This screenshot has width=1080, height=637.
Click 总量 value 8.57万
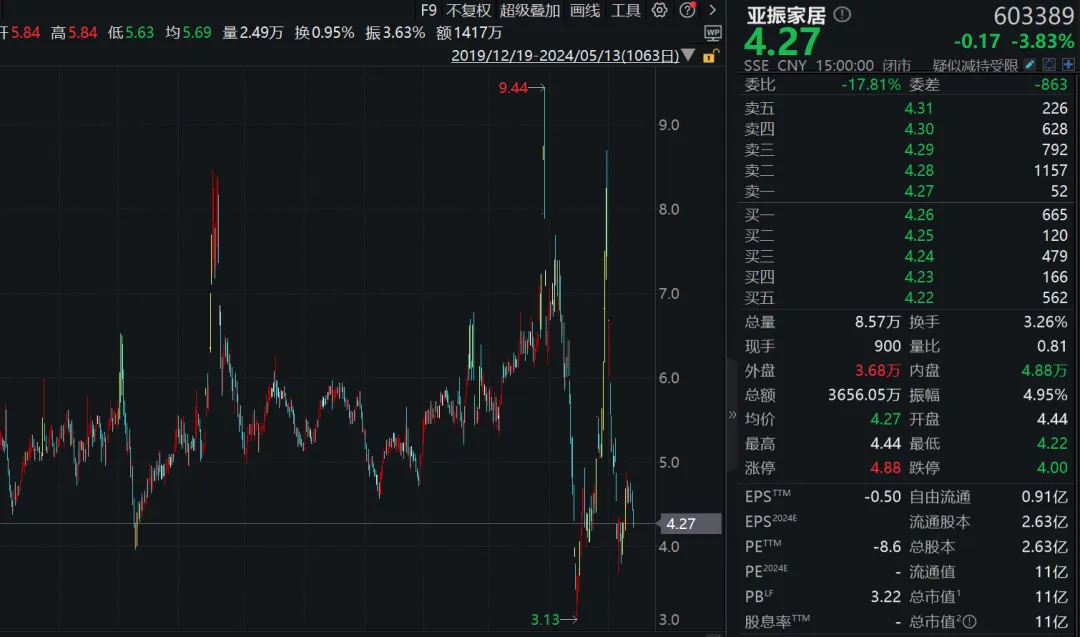point(878,322)
